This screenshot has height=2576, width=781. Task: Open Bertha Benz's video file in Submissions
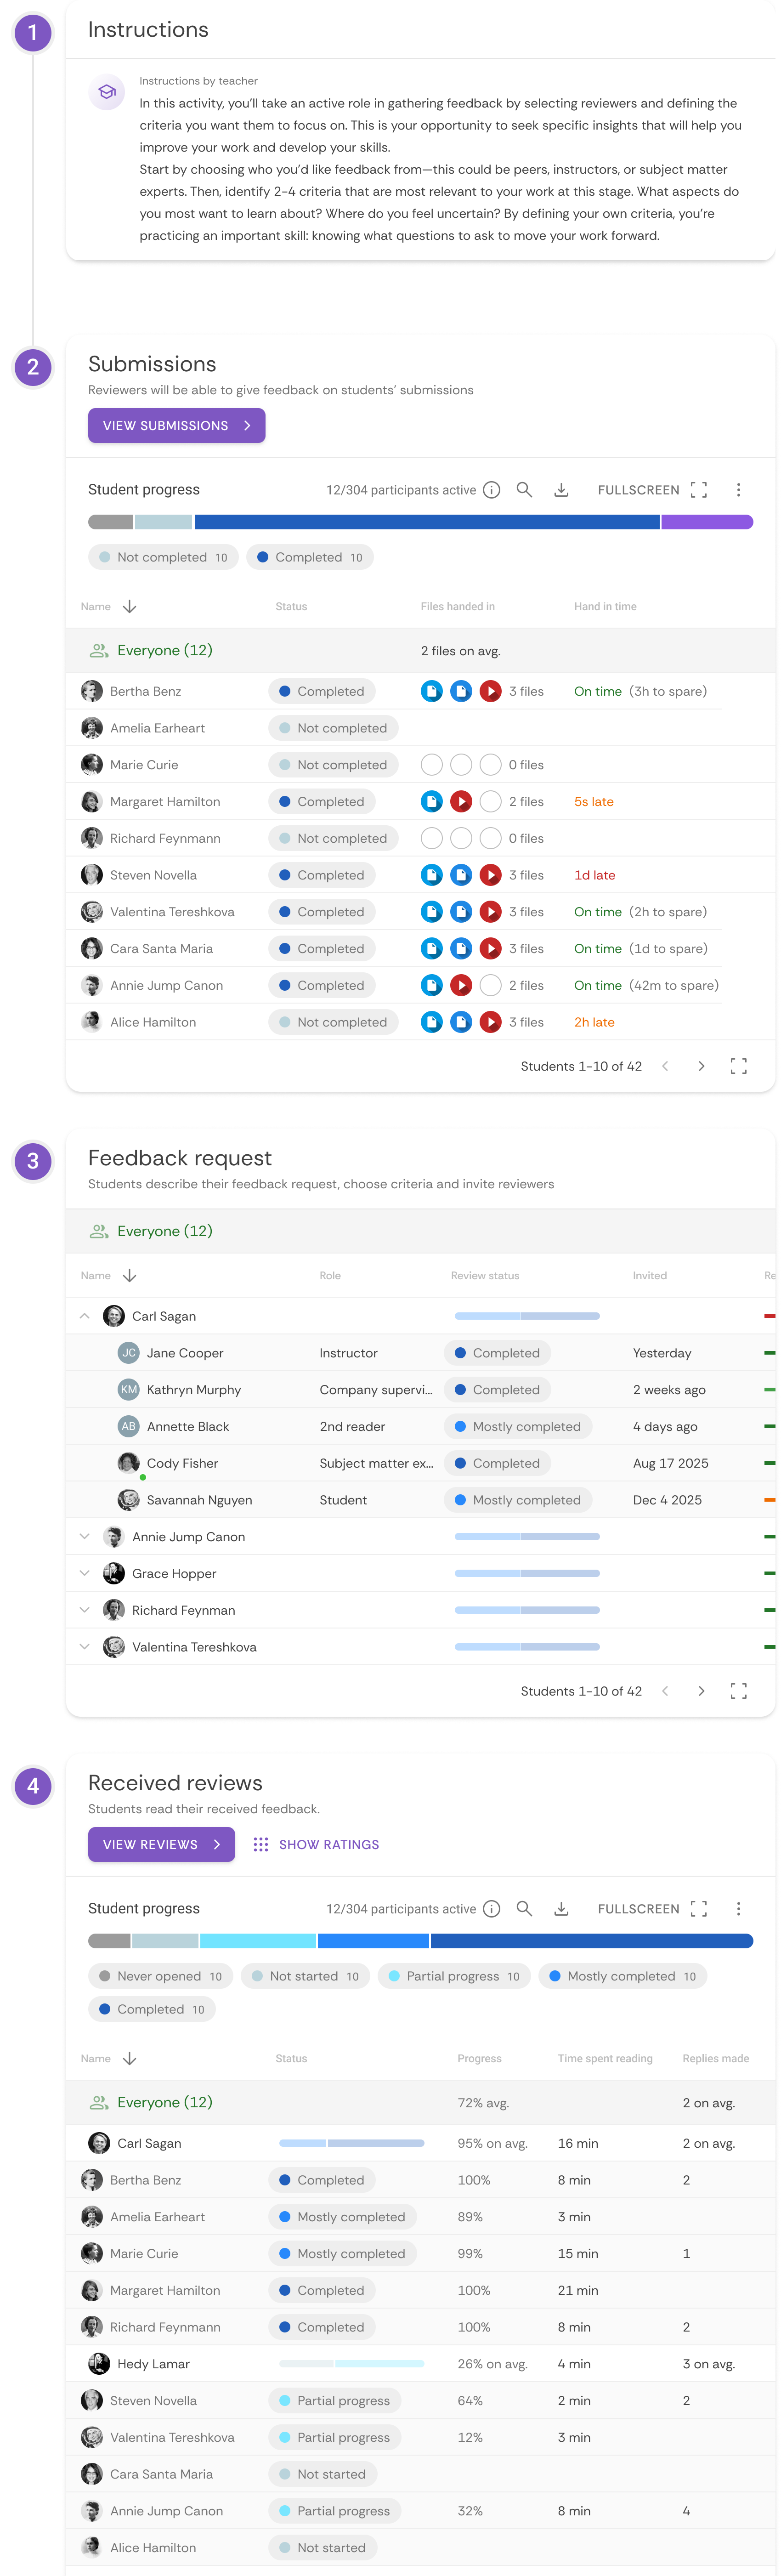(x=490, y=691)
